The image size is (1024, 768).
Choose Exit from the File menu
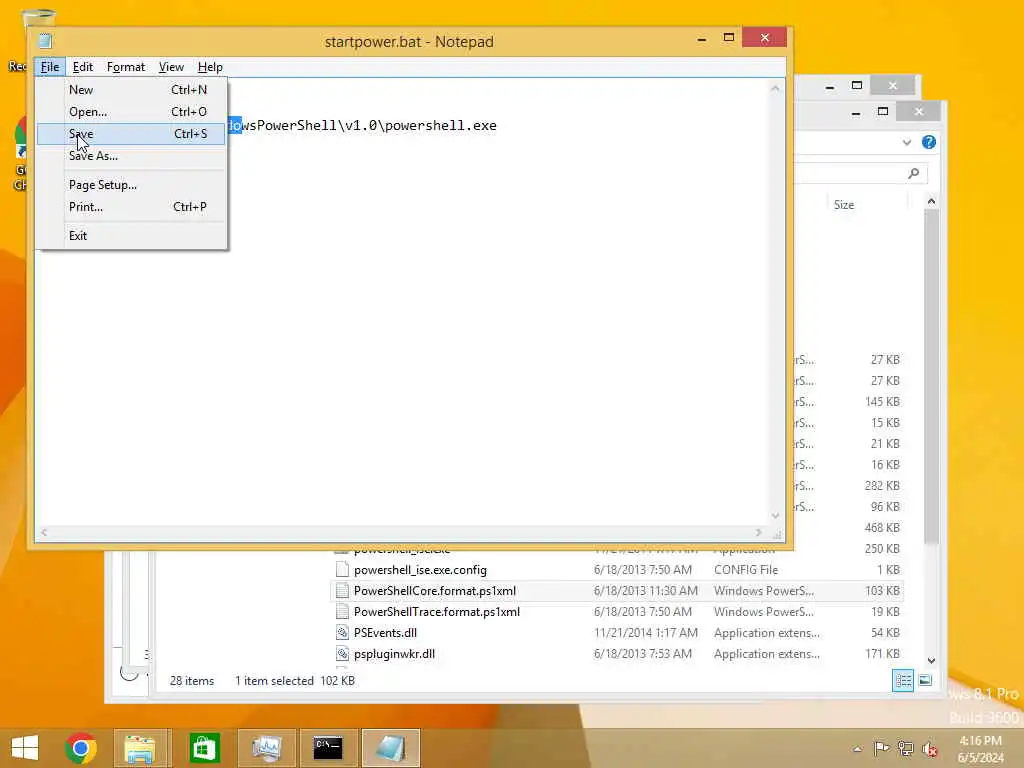[x=131, y=236]
